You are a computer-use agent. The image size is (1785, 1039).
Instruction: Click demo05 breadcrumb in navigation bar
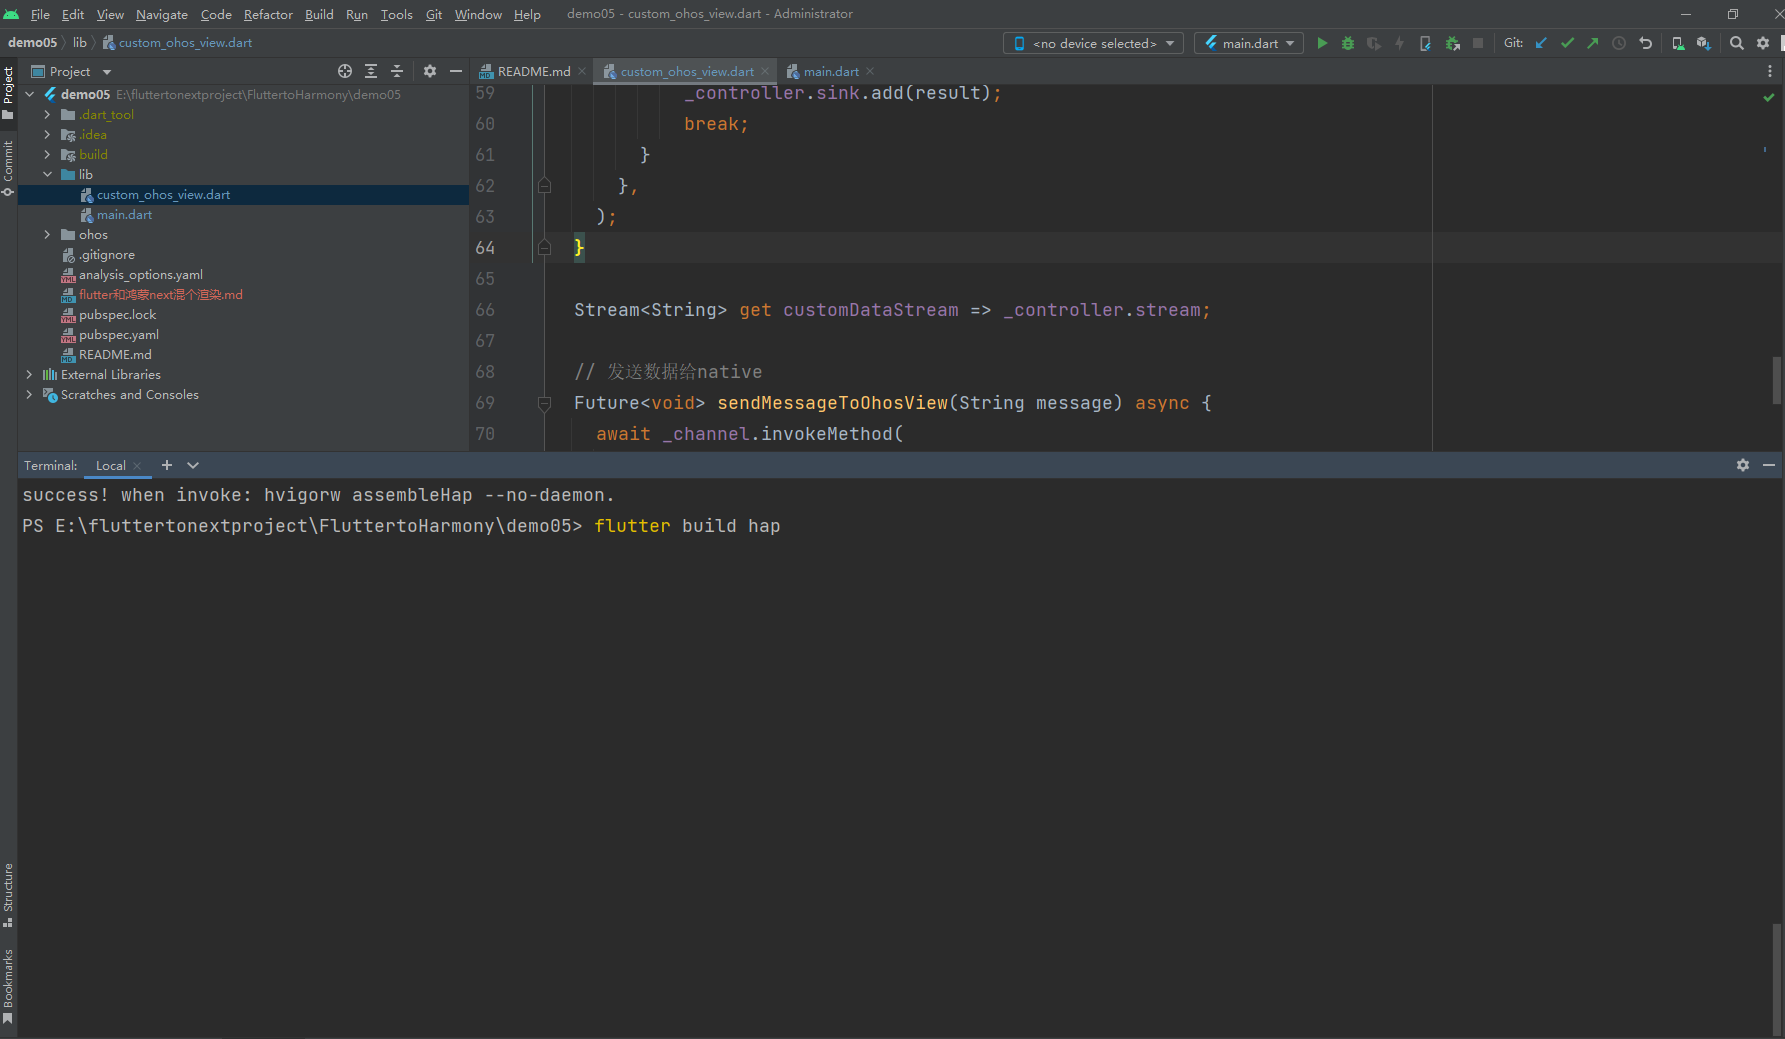pyautogui.click(x=32, y=42)
